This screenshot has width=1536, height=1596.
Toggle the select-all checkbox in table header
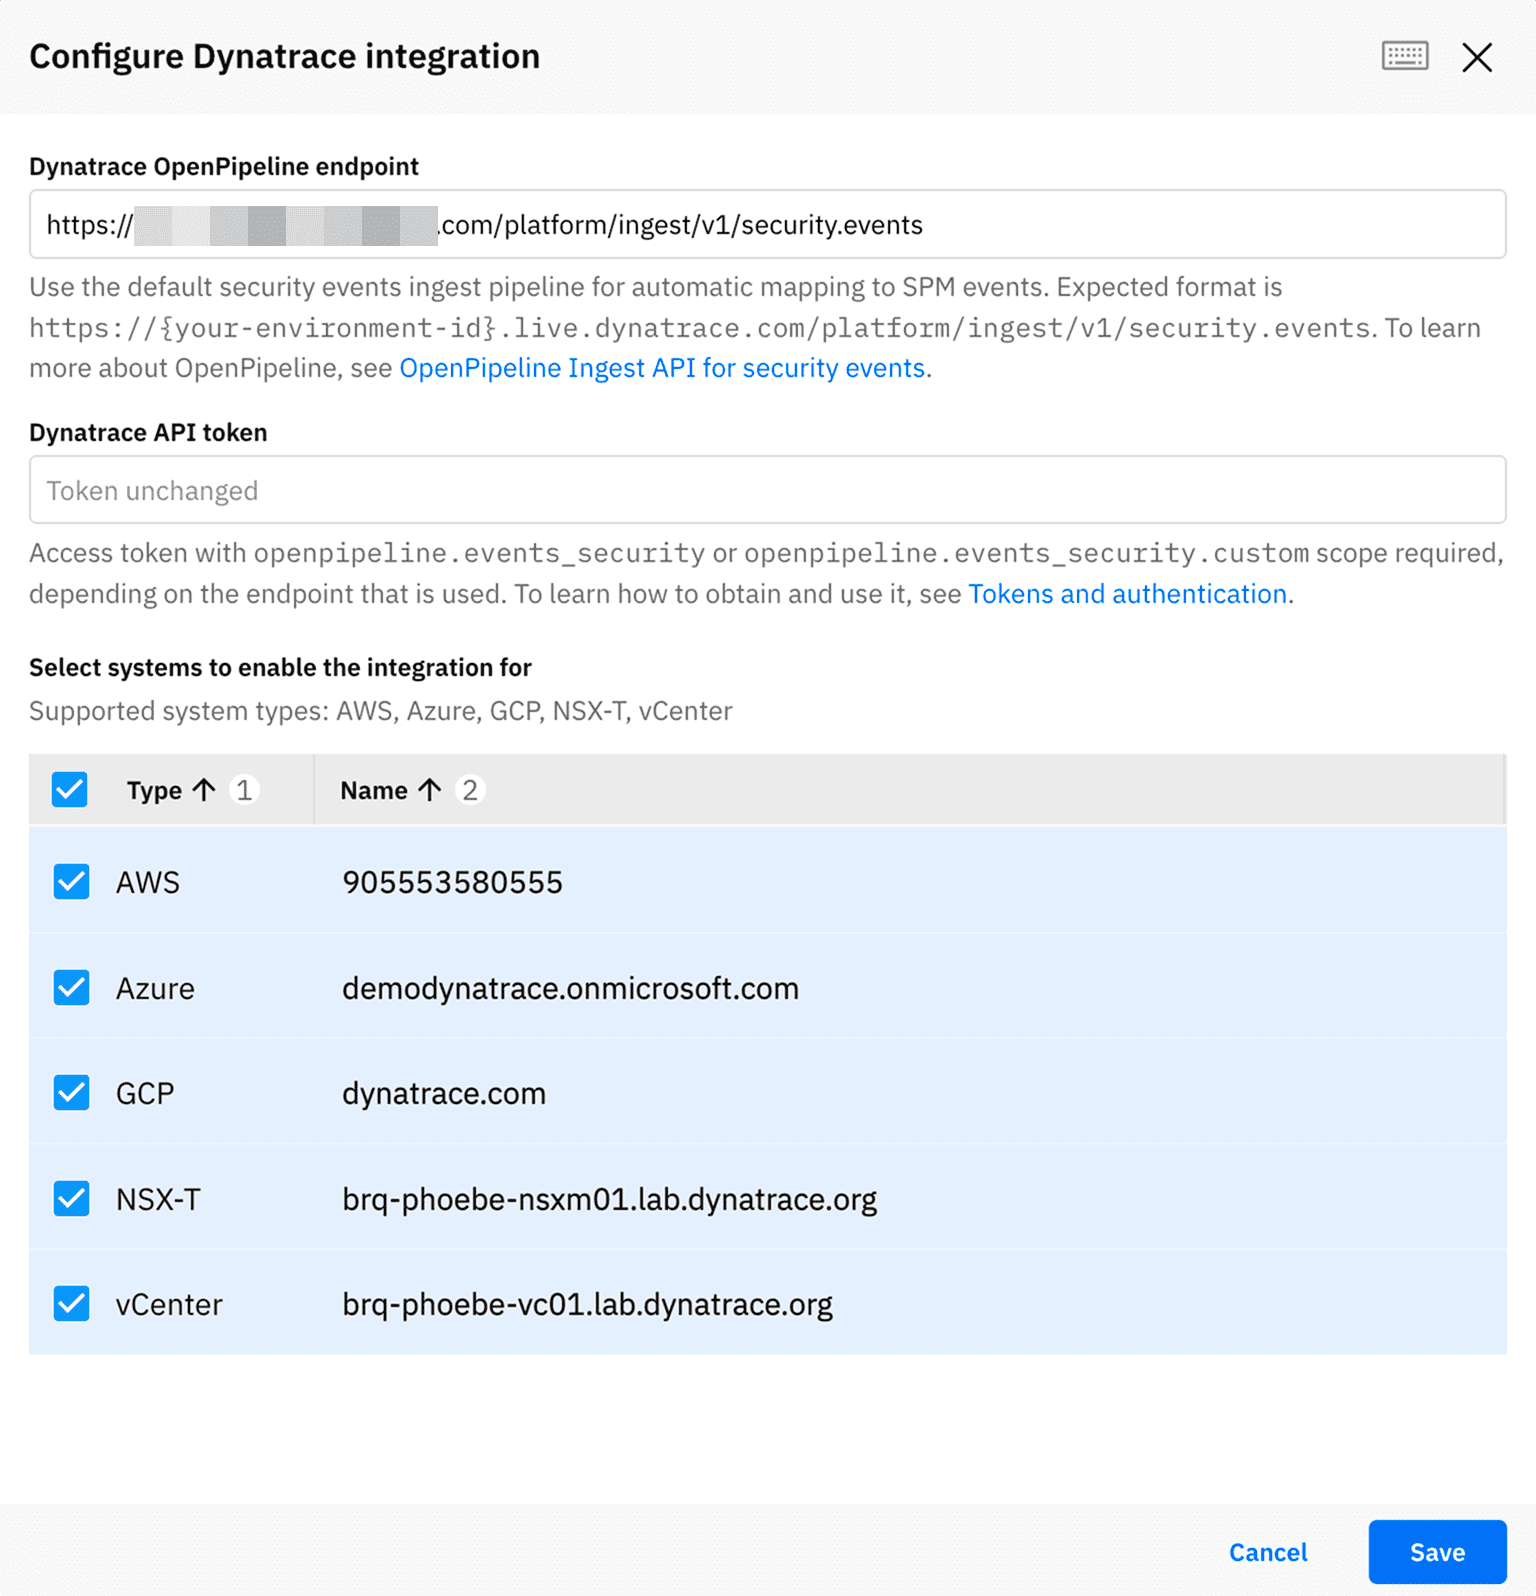[70, 790]
